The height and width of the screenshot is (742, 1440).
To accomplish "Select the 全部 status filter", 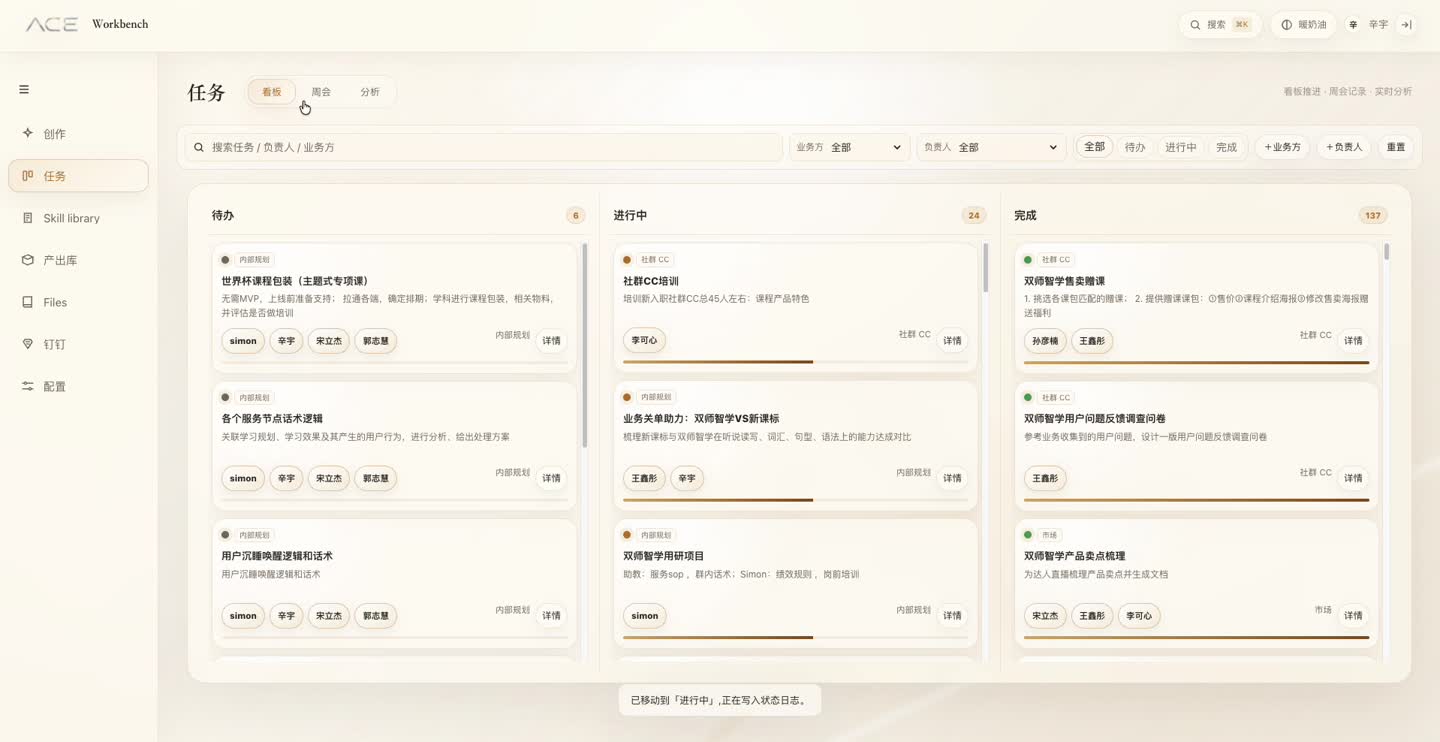I will (x=1095, y=147).
